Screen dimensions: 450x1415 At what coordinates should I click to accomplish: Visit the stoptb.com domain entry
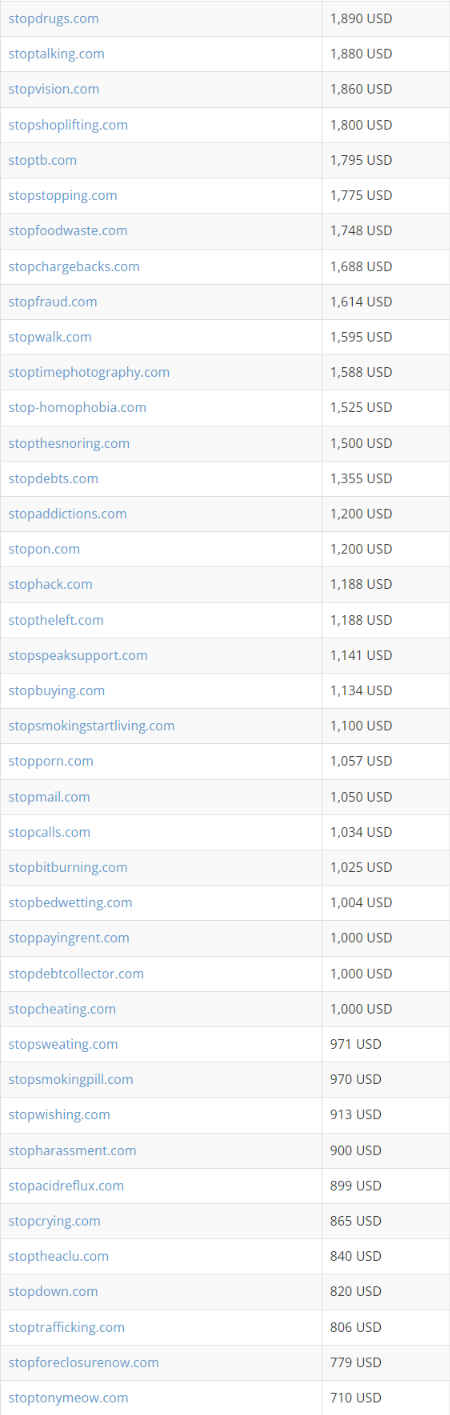coord(42,160)
